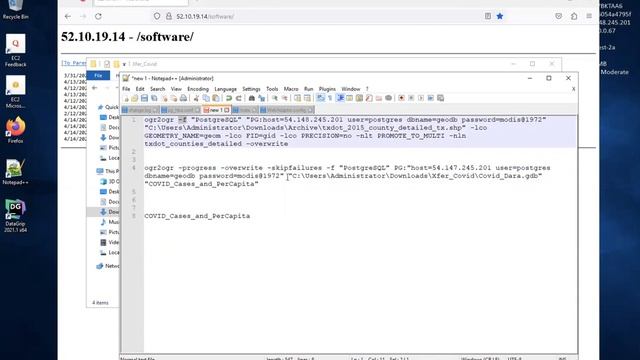Viewport: 640px width, 360px height.
Task: Click the Firefox extensions puzzle icon
Action: click(574, 16)
